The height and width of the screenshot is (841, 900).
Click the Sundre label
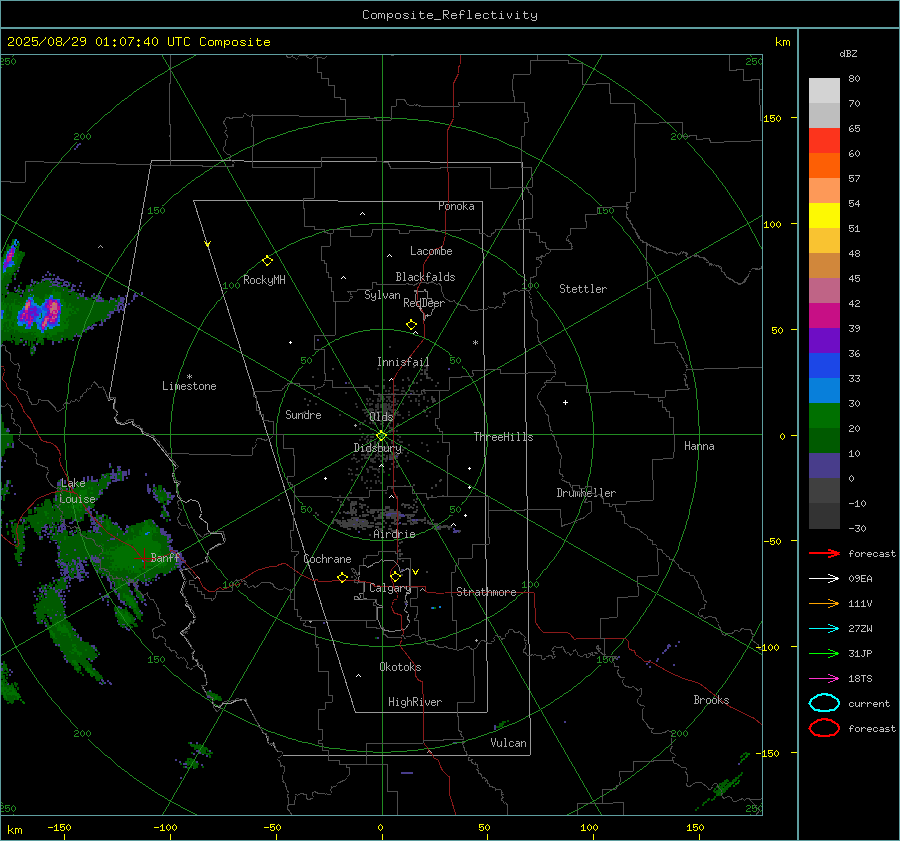303,415
